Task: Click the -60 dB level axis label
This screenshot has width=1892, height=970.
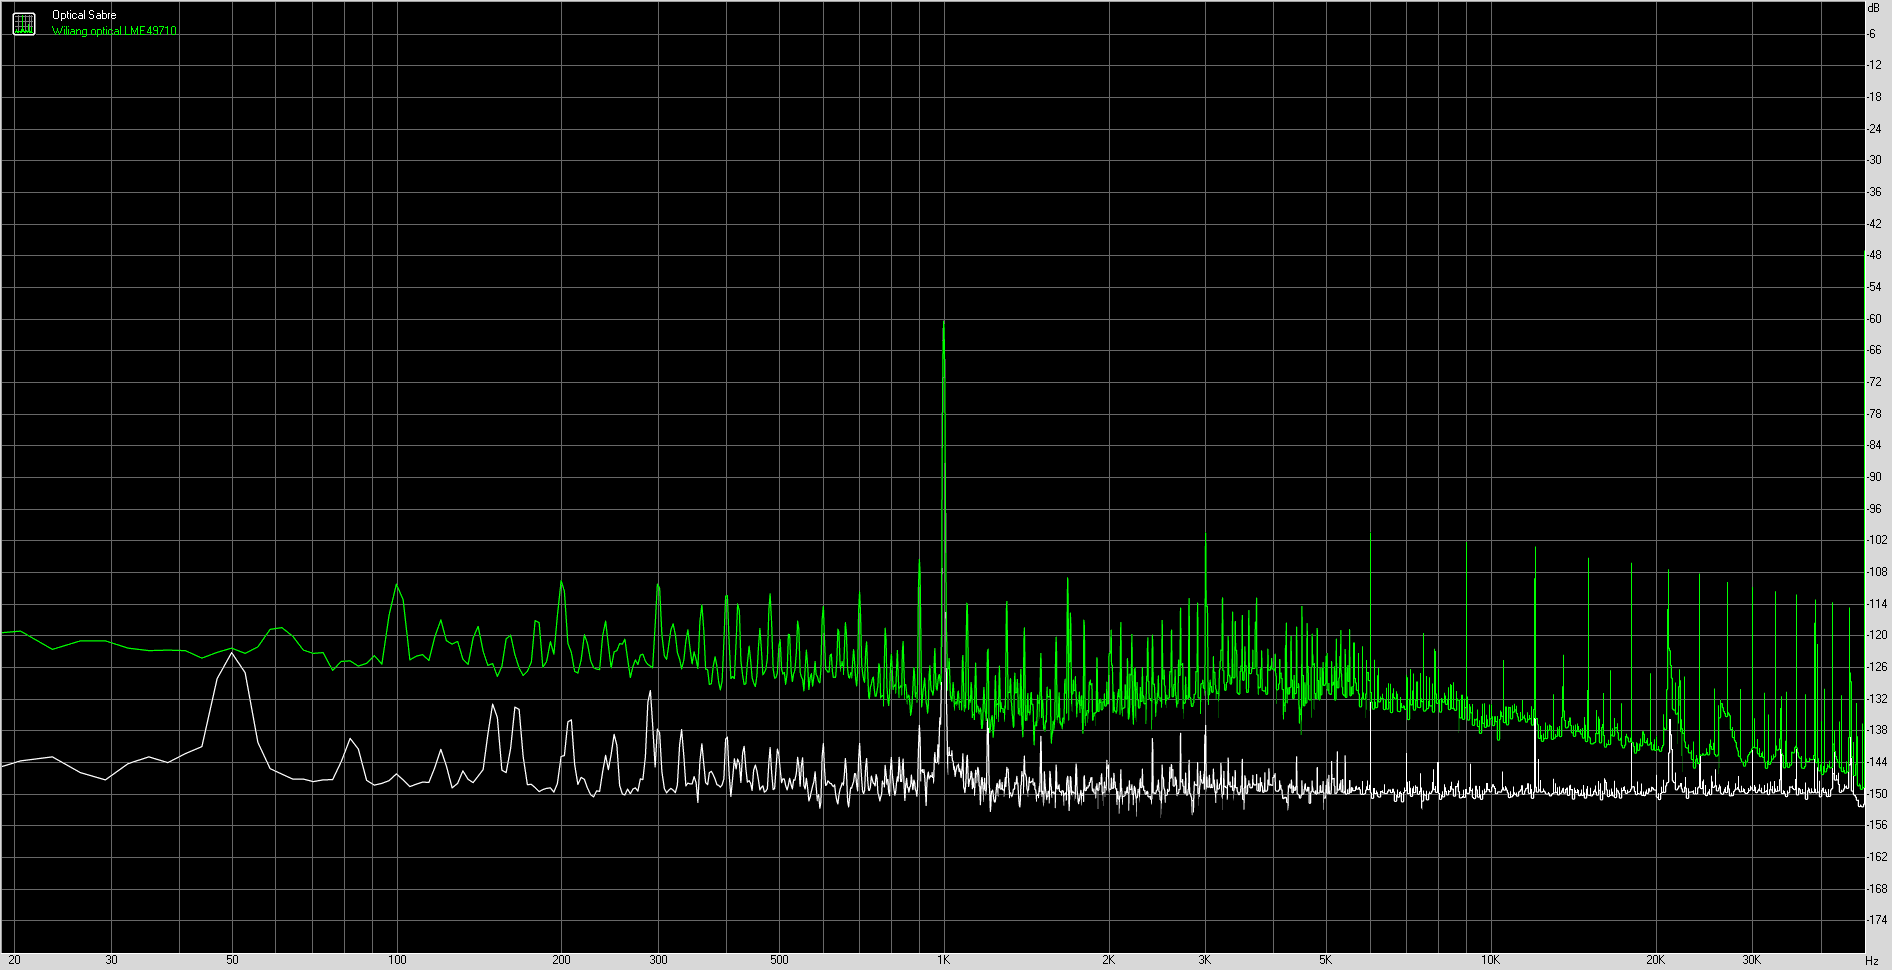Action: [x=1875, y=319]
